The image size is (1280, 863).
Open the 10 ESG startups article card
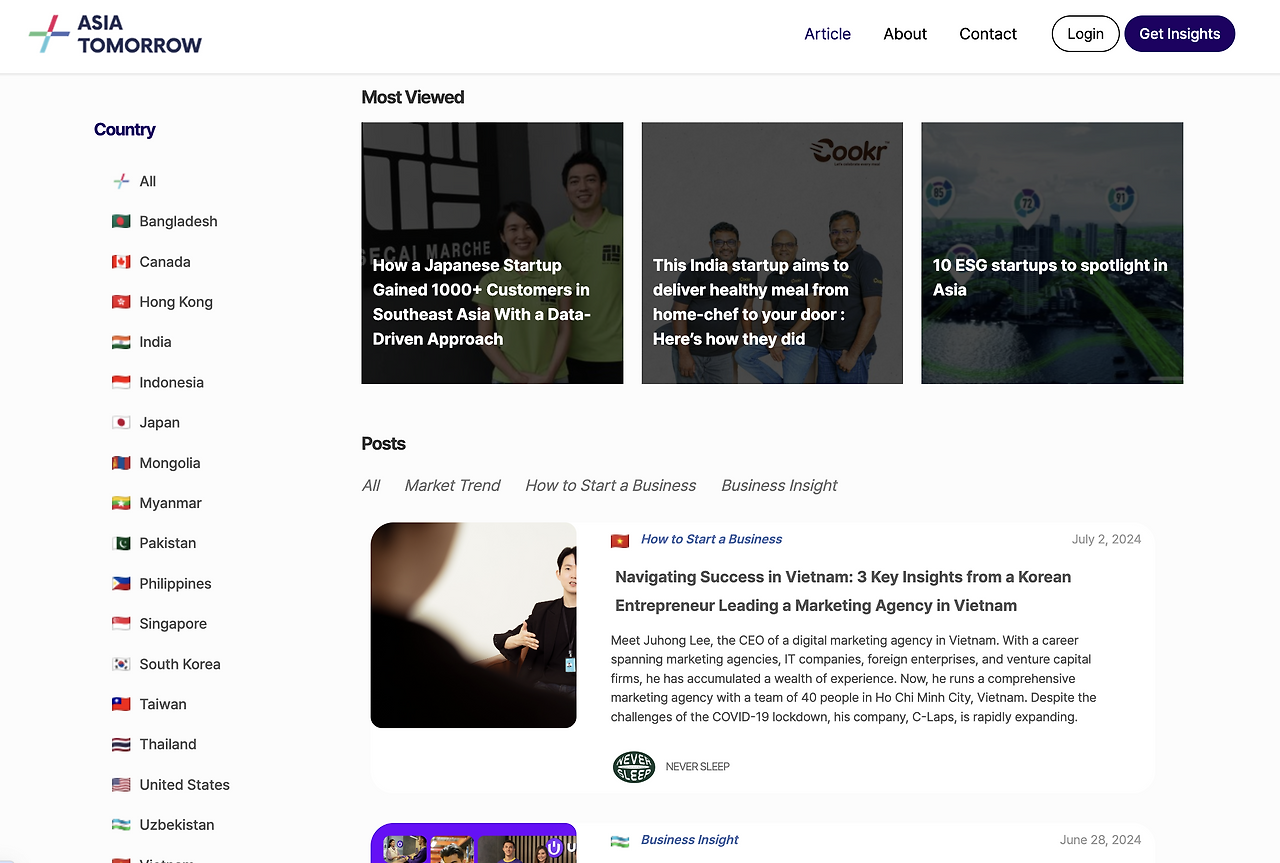click(x=1052, y=253)
